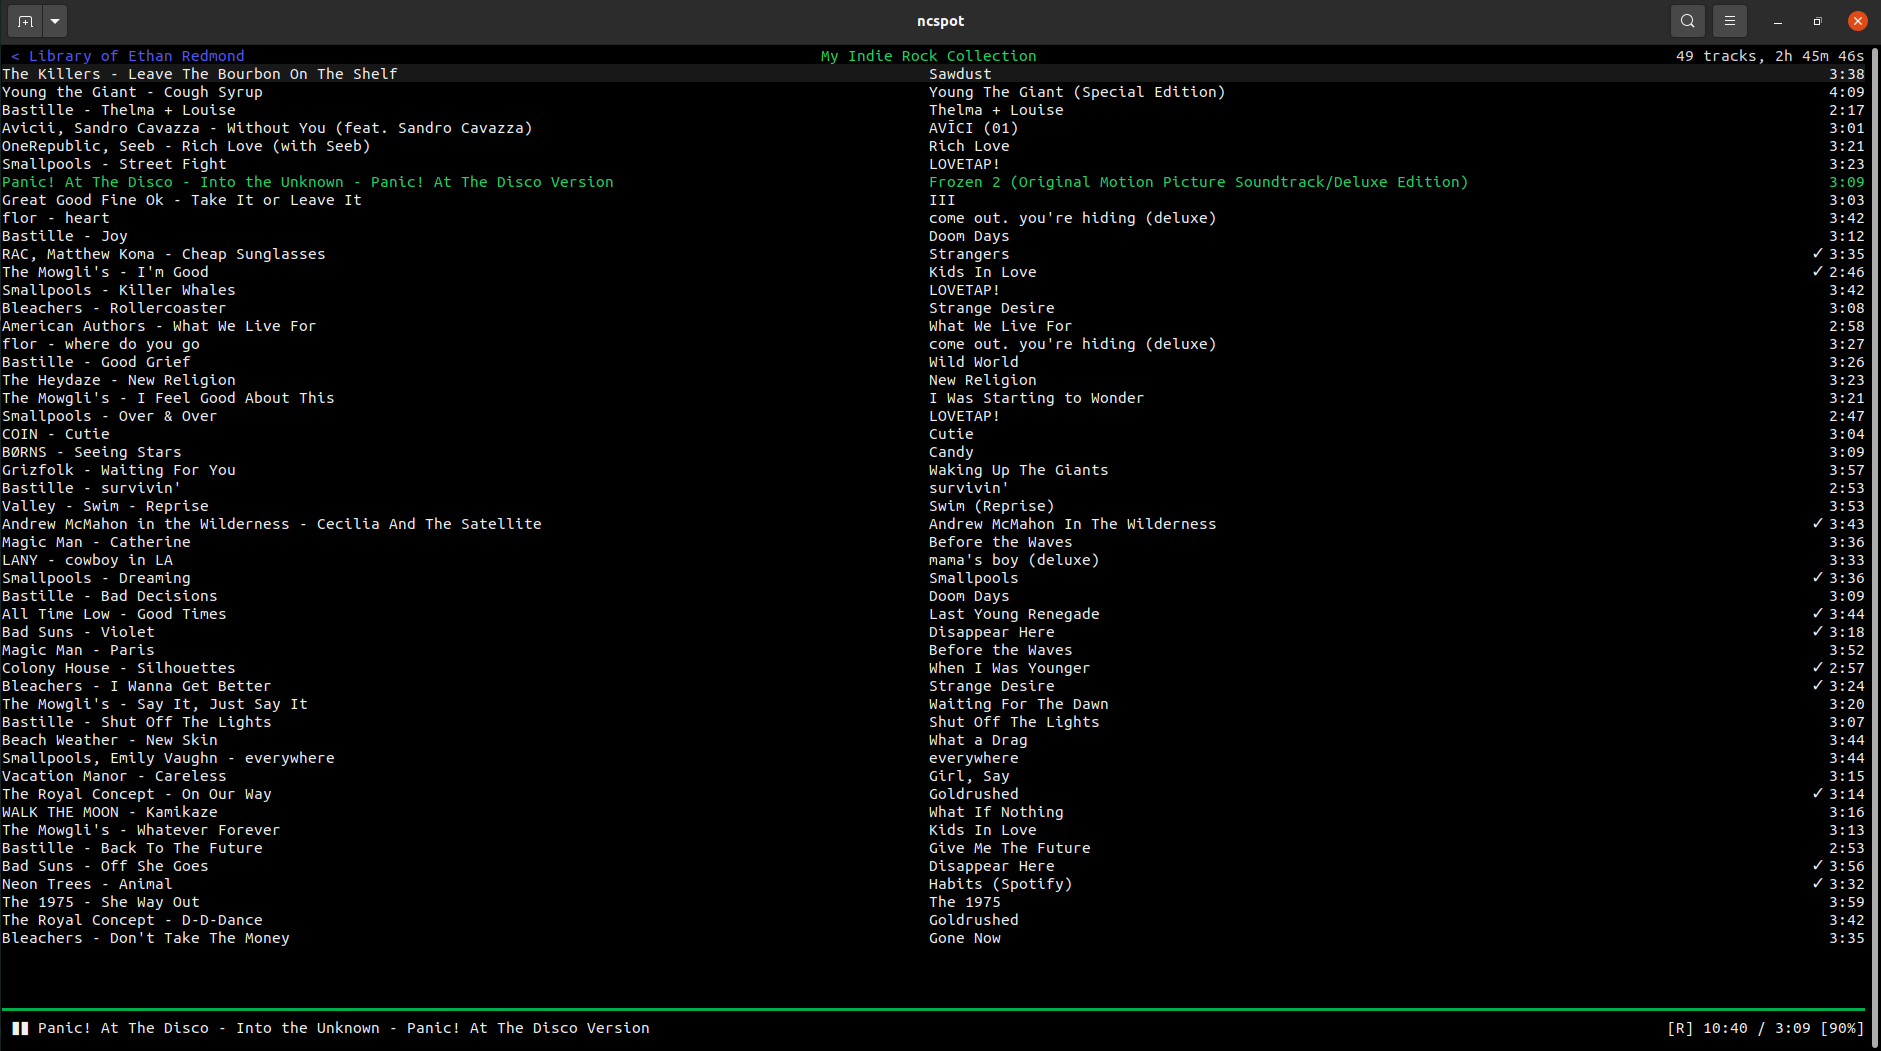Select Avicii - Without You track
This screenshot has height=1051, width=1881.
coord(933,128)
